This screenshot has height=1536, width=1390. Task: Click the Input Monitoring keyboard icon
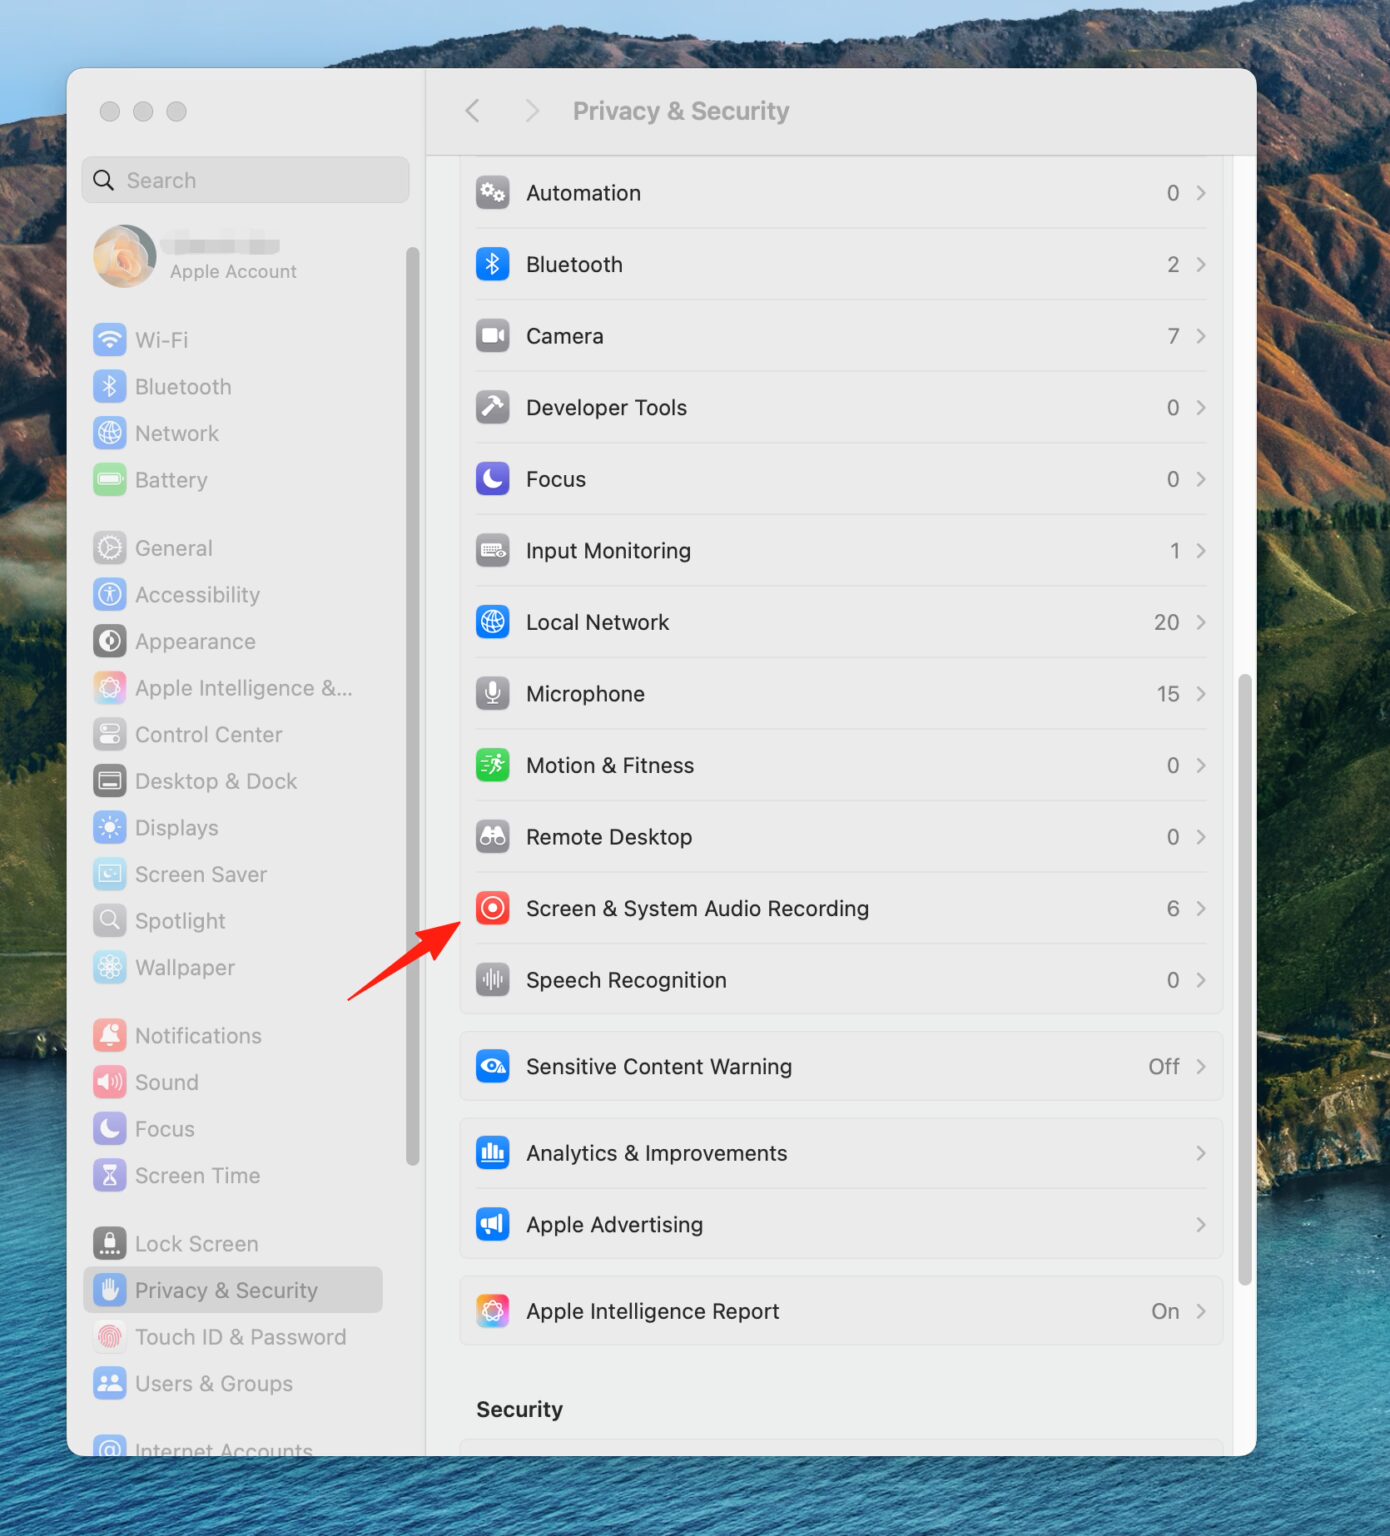tap(492, 551)
